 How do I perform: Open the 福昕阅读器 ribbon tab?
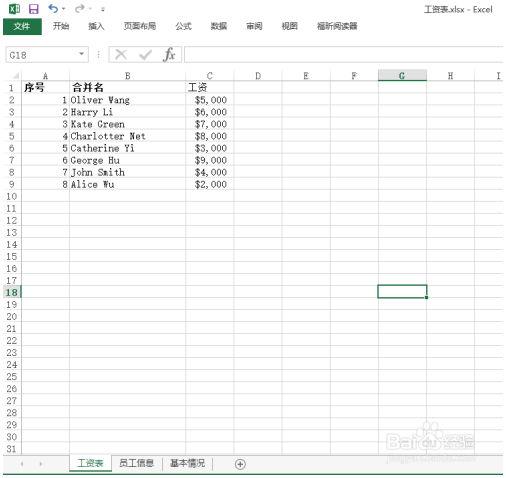(337, 26)
